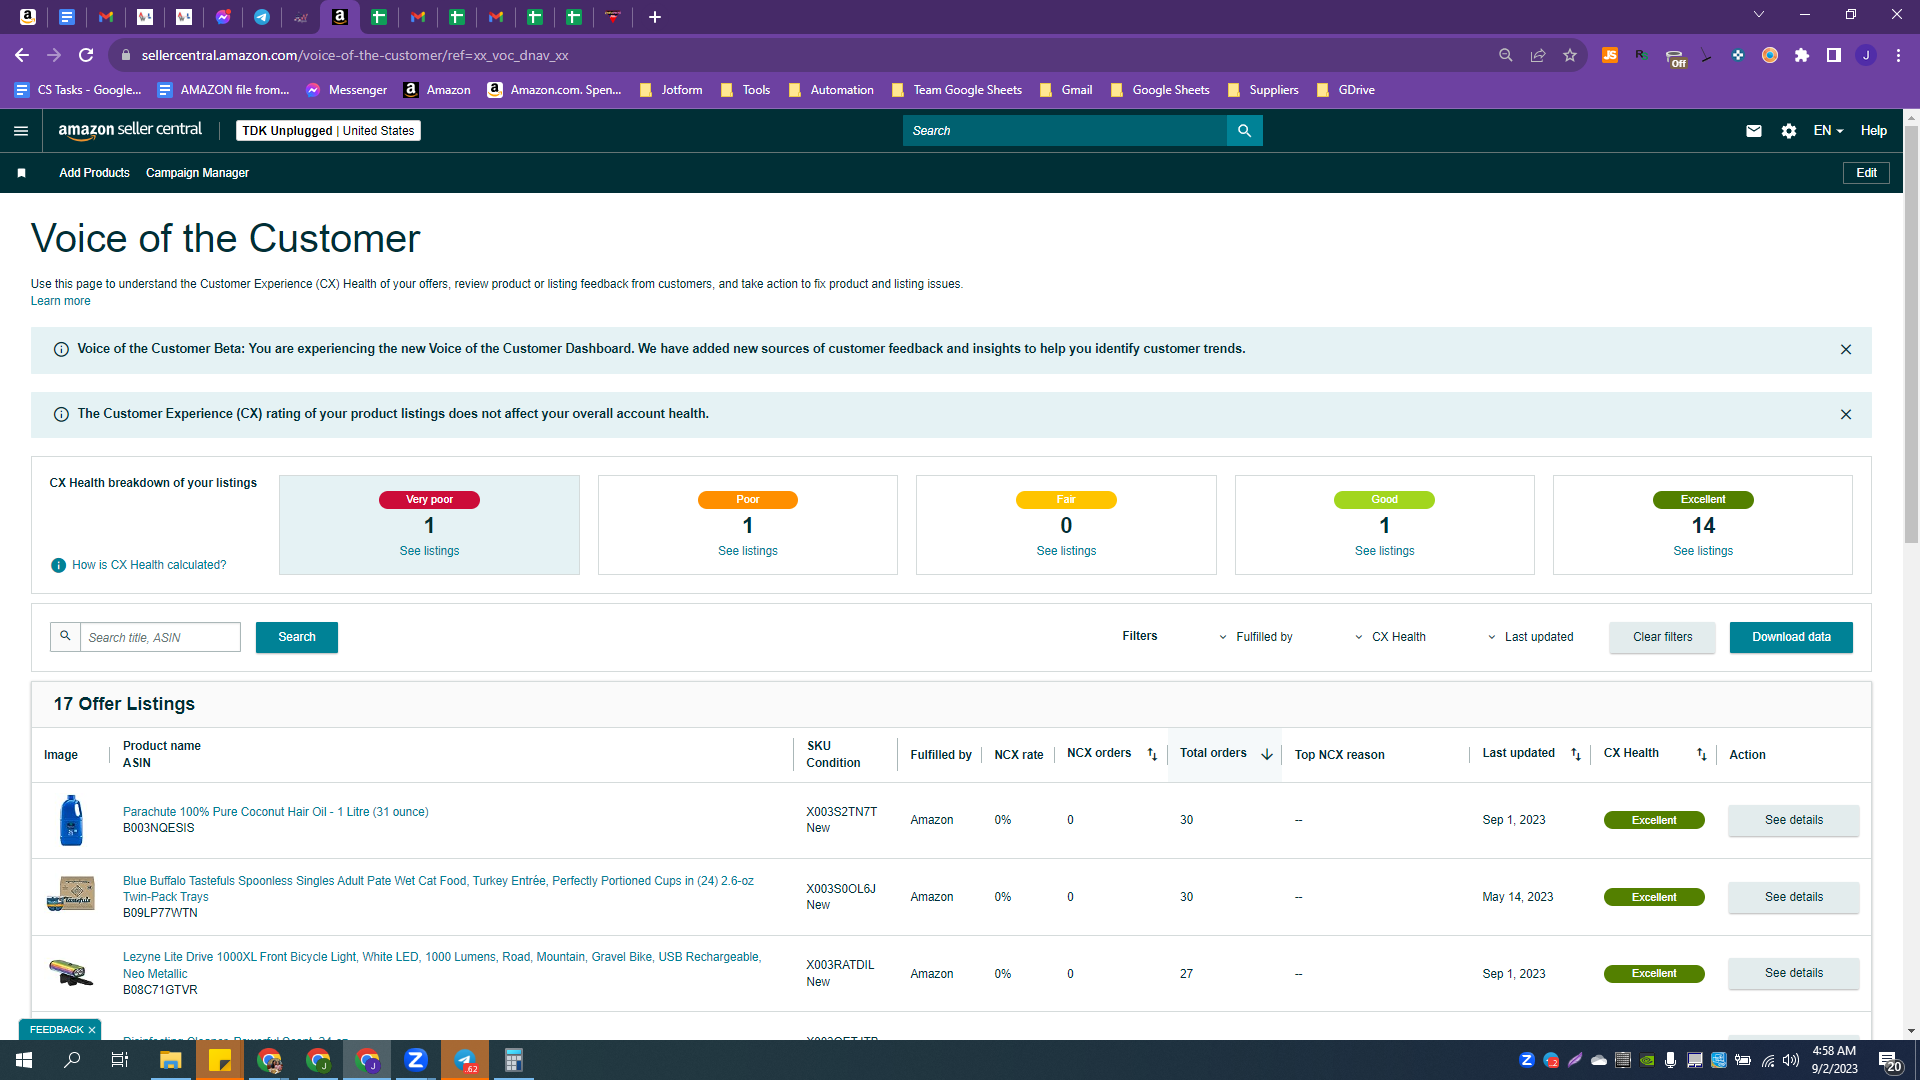The width and height of the screenshot is (1920, 1080).
Task: Open Add Products menu item
Action: click(94, 173)
